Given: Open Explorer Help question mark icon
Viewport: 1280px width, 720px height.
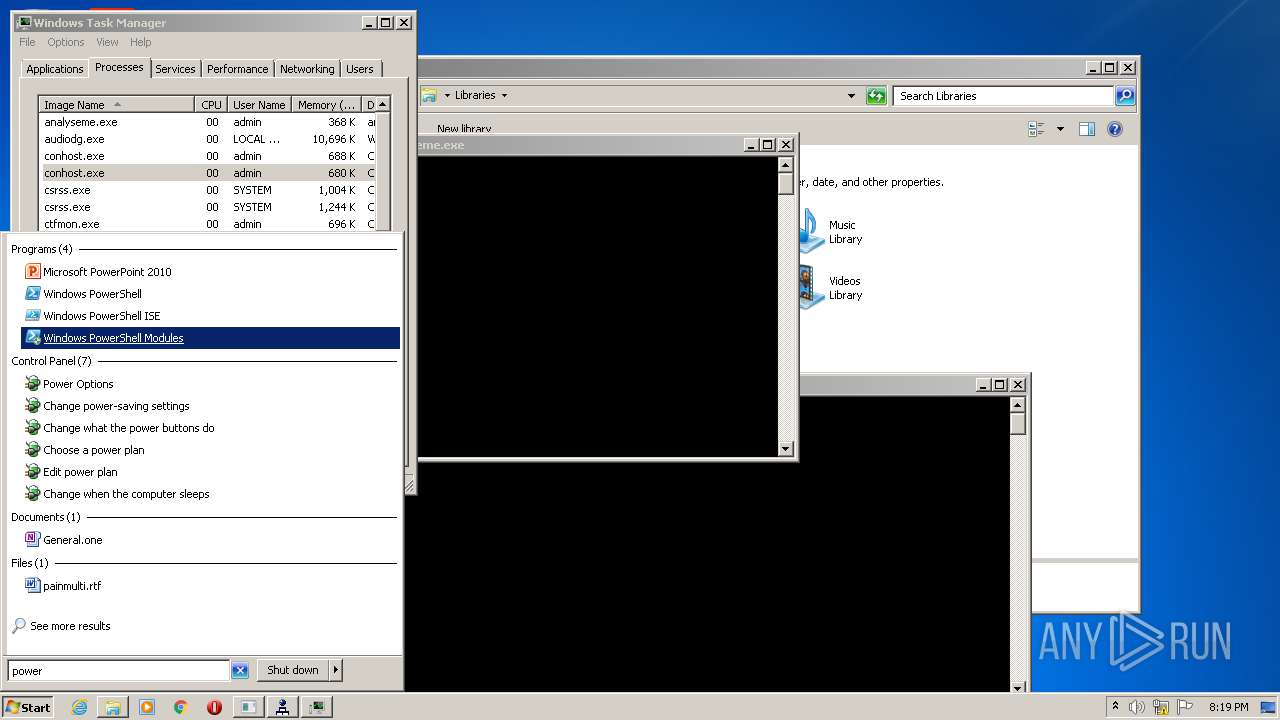Looking at the screenshot, I should (x=1115, y=129).
